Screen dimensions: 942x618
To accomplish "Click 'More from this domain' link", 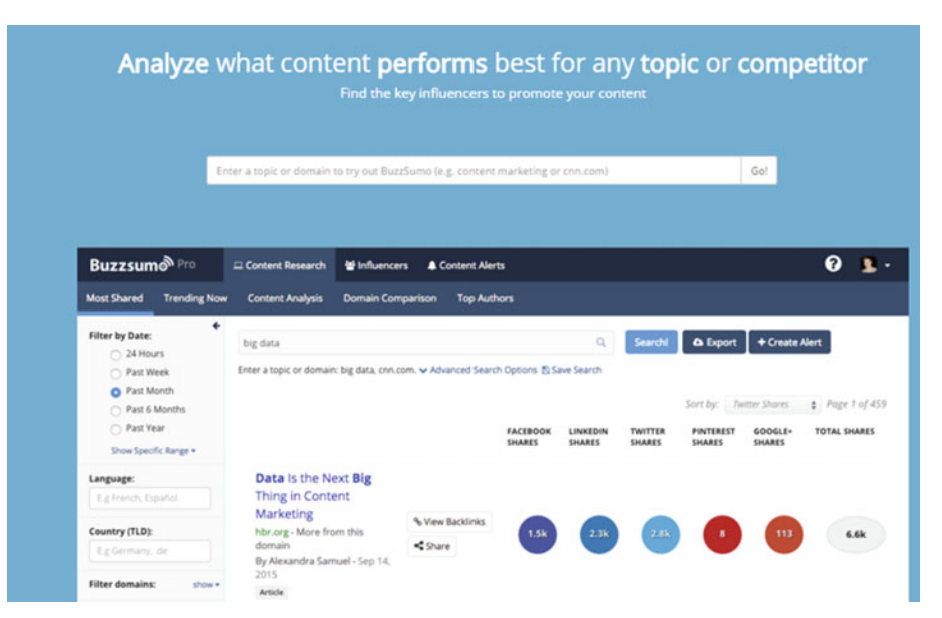I will [x=309, y=539].
